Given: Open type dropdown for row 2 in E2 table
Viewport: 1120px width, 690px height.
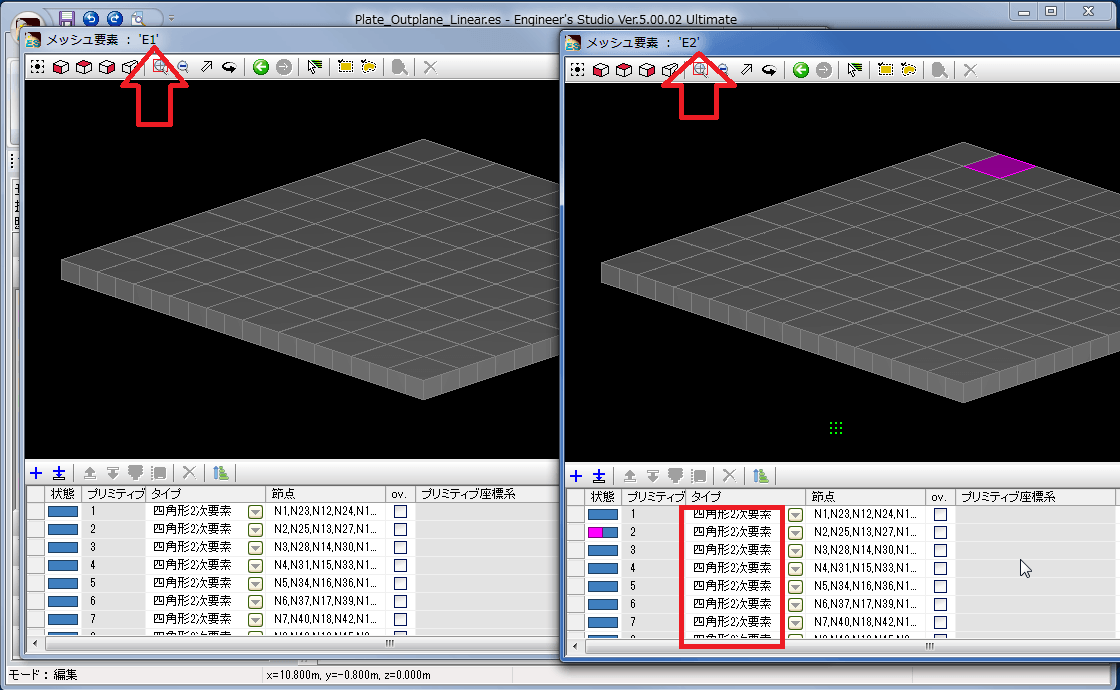Looking at the screenshot, I should pos(795,533).
